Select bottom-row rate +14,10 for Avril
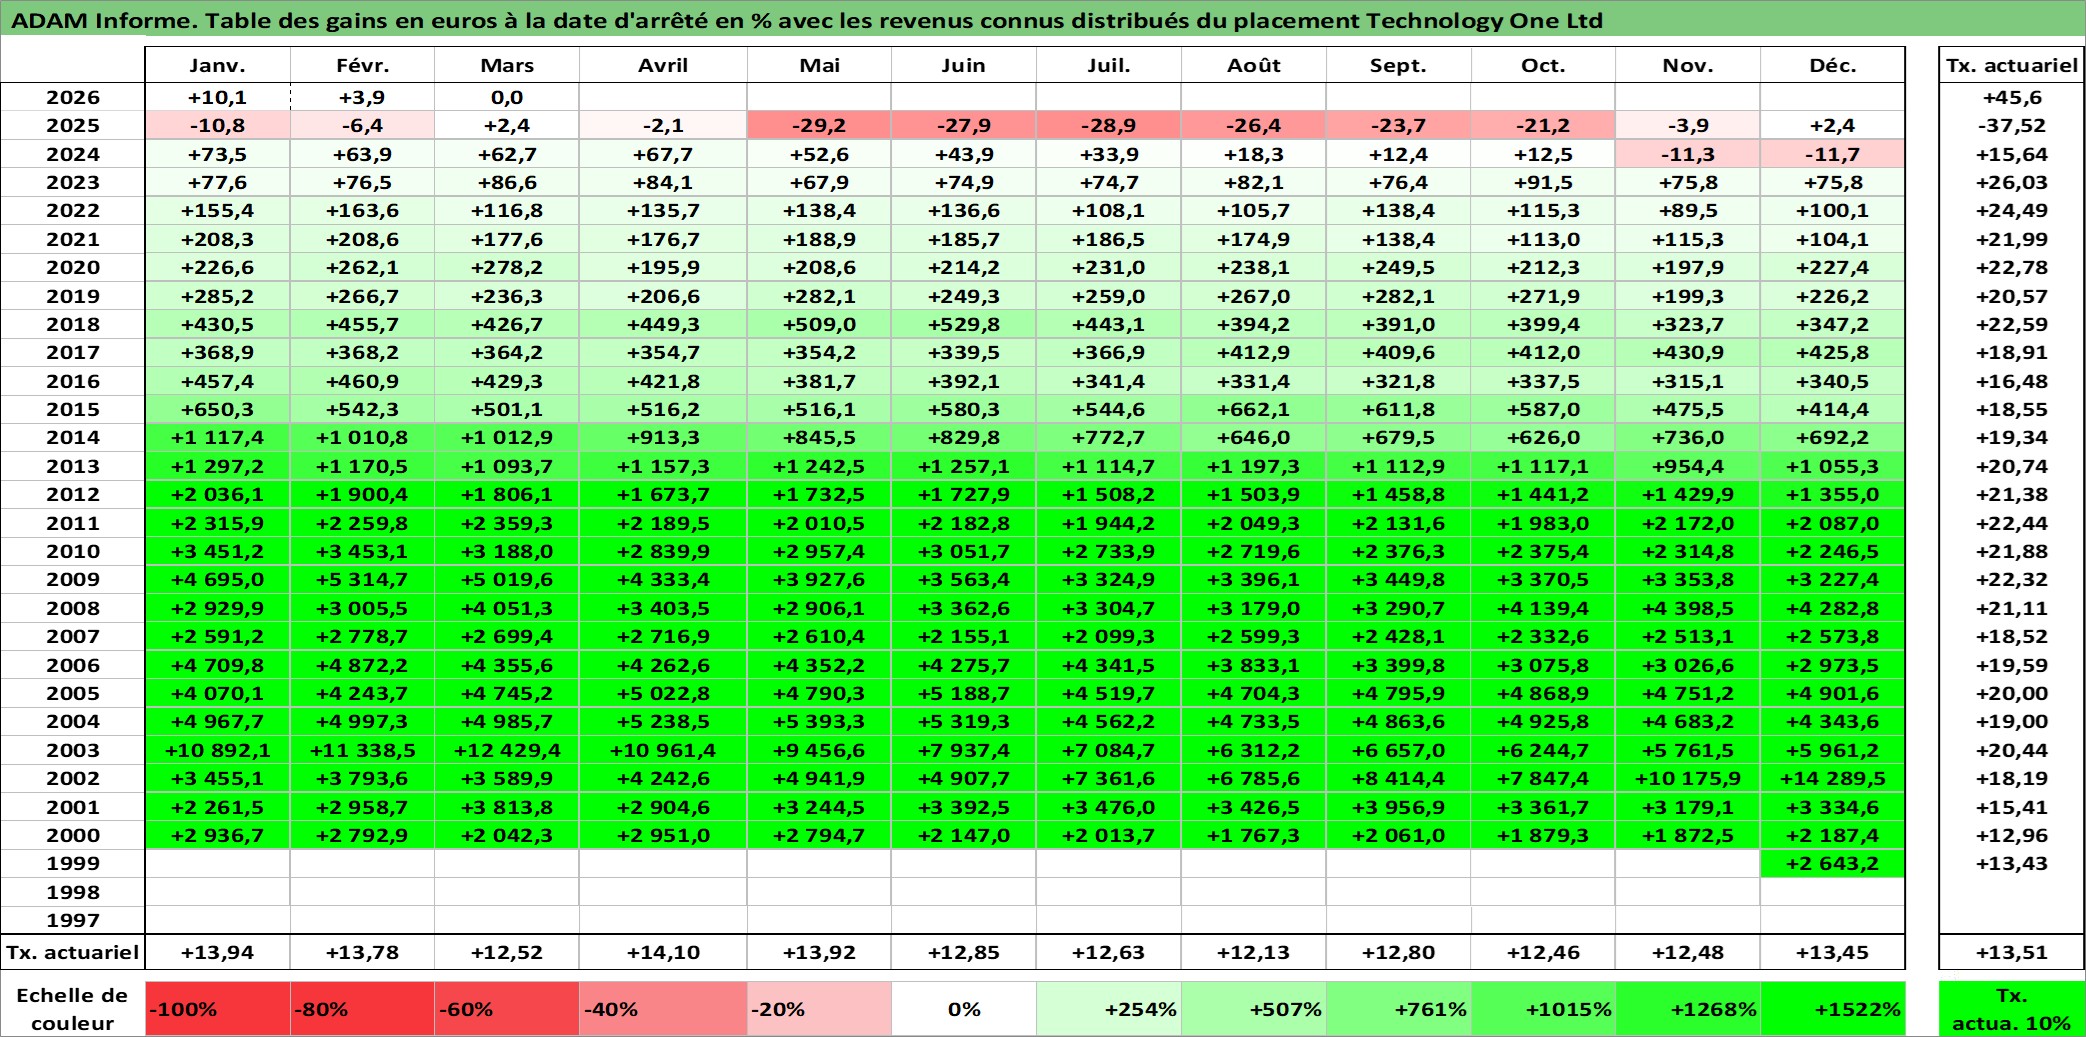The width and height of the screenshot is (2086, 1037). click(663, 952)
